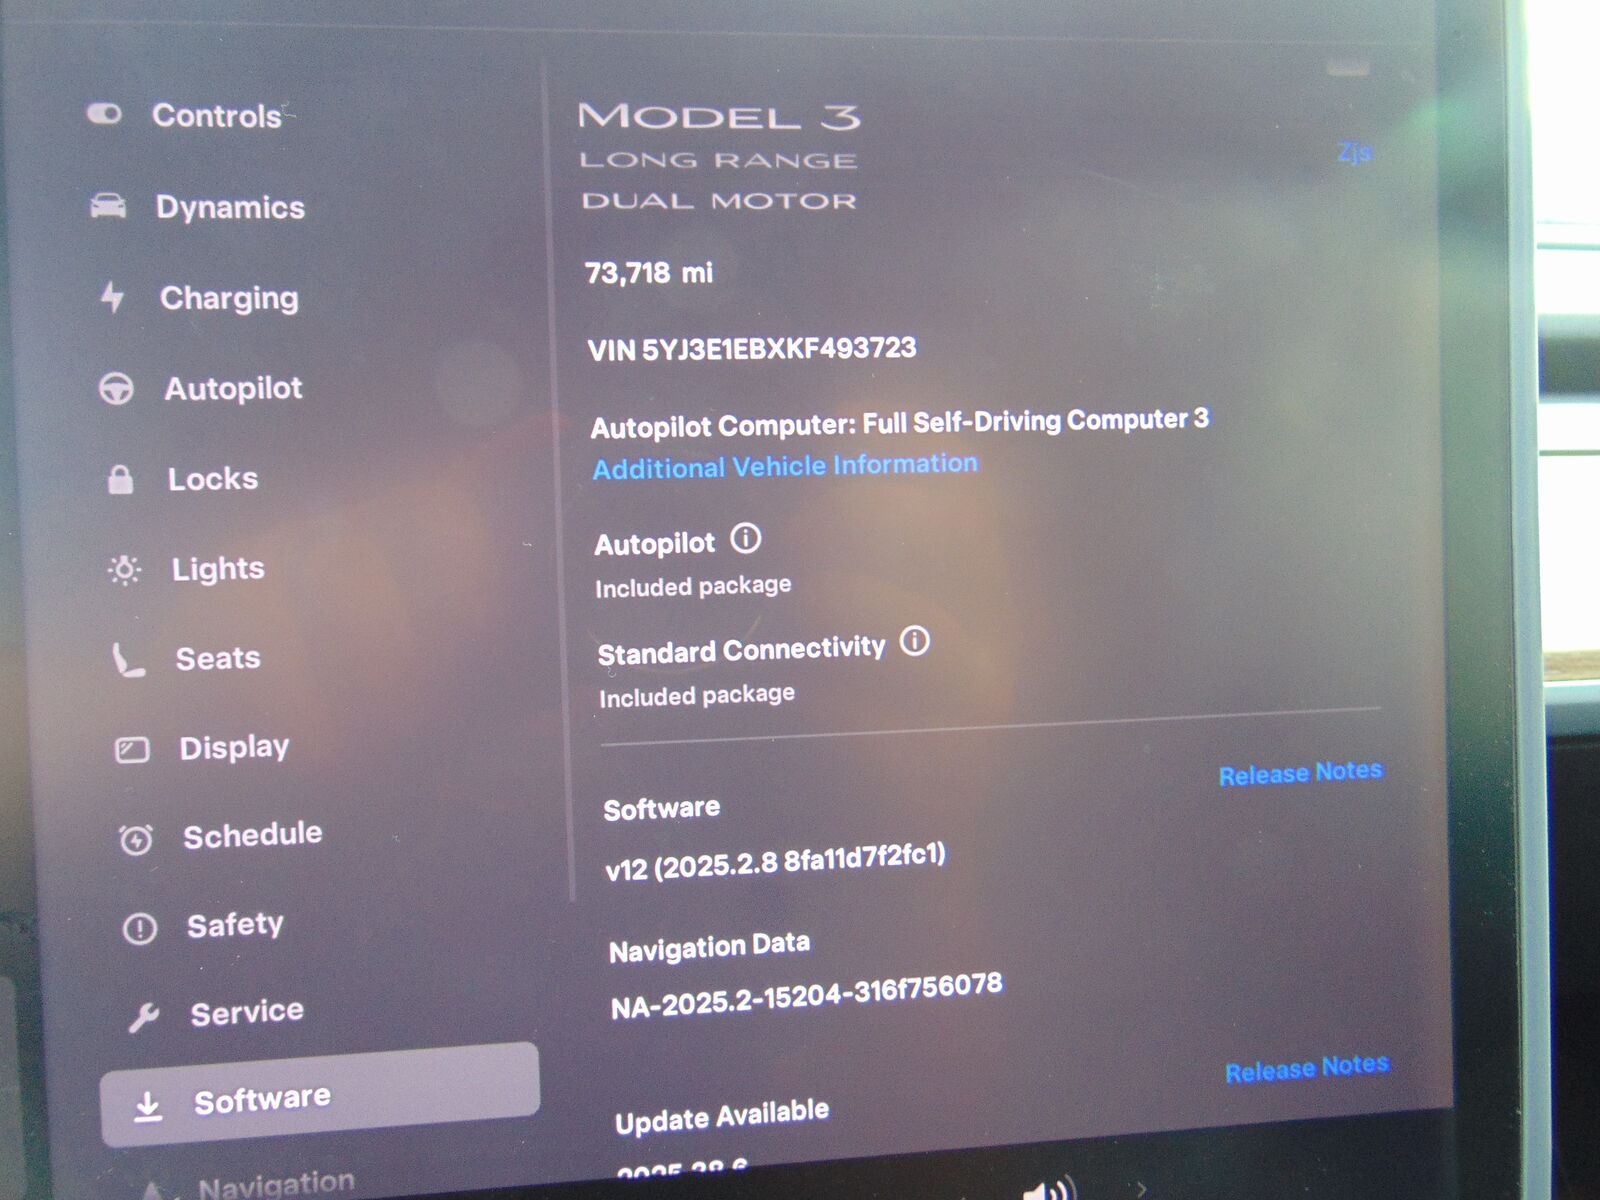View Release Notes for the current software

[x=1300, y=773]
